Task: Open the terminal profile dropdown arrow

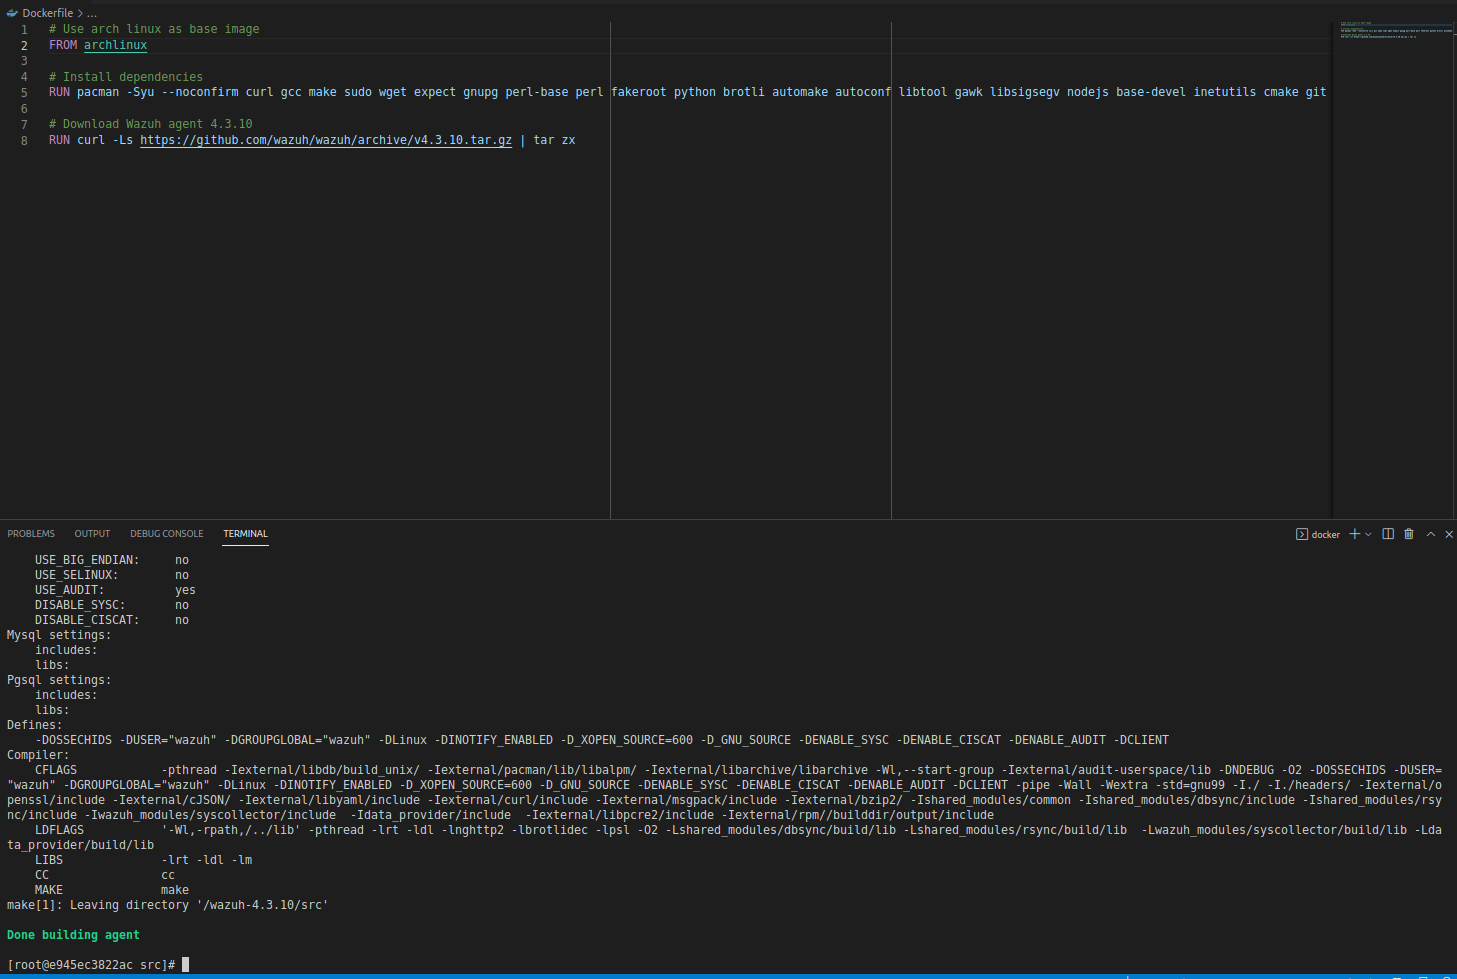Action: click(x=1366, y=533)
